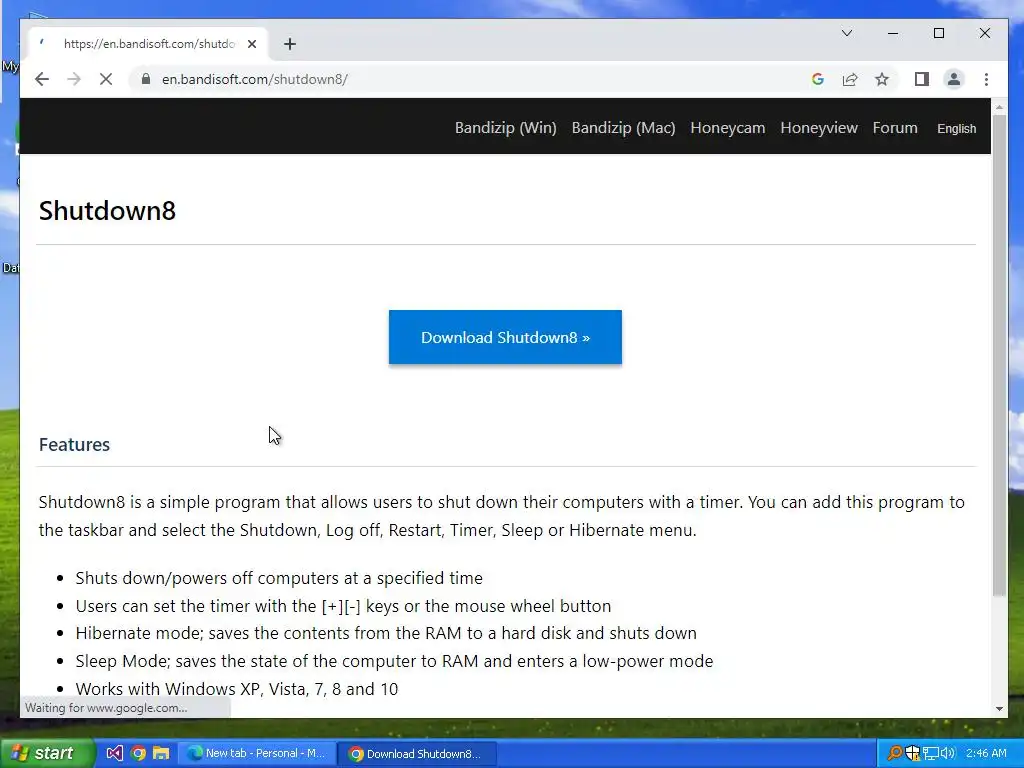Click the scrollbar down arrow
Screen dimensions: 1024x768
coord(999,709)
